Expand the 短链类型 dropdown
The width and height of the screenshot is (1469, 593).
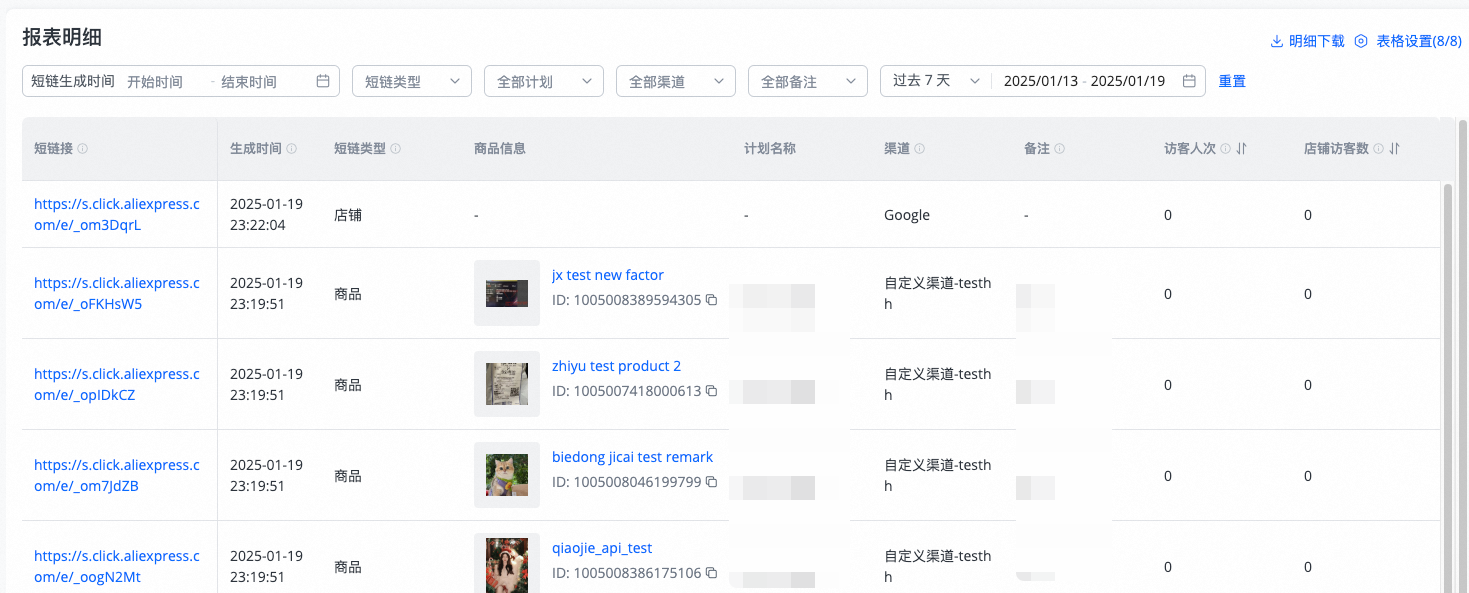(411, 81)
